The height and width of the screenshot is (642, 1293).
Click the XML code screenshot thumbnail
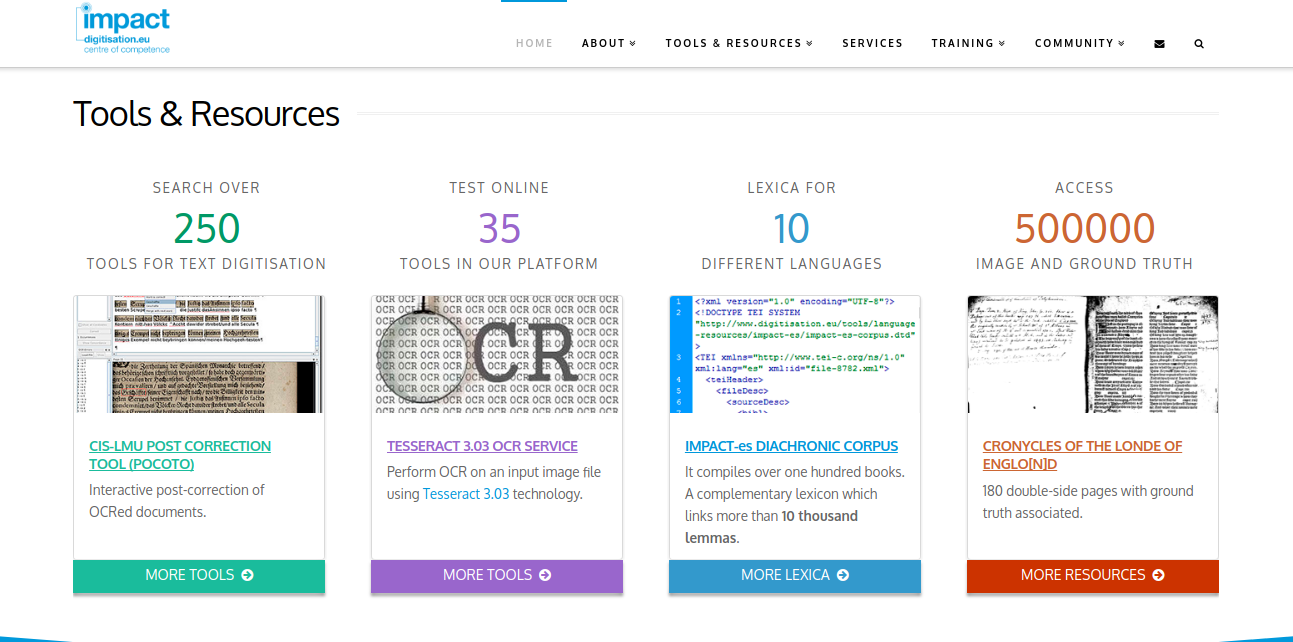coord(795,354)
